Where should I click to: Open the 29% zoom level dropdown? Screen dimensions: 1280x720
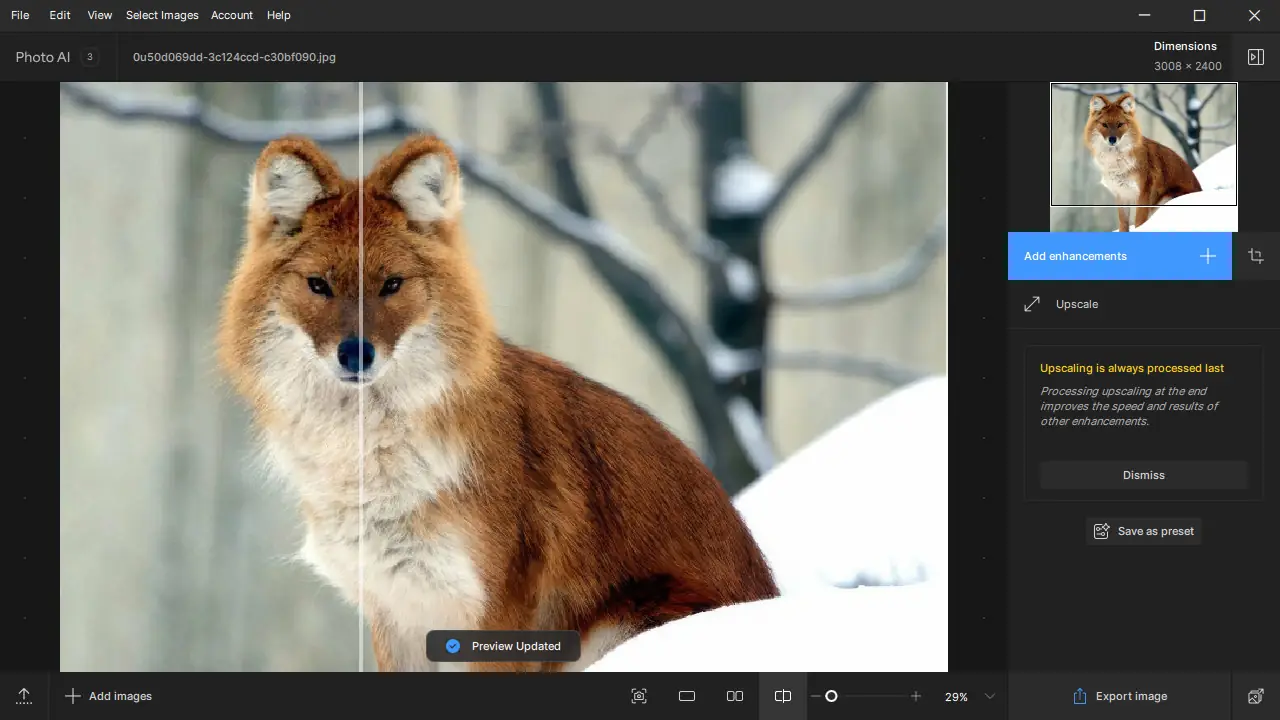[x=989, y=696]
